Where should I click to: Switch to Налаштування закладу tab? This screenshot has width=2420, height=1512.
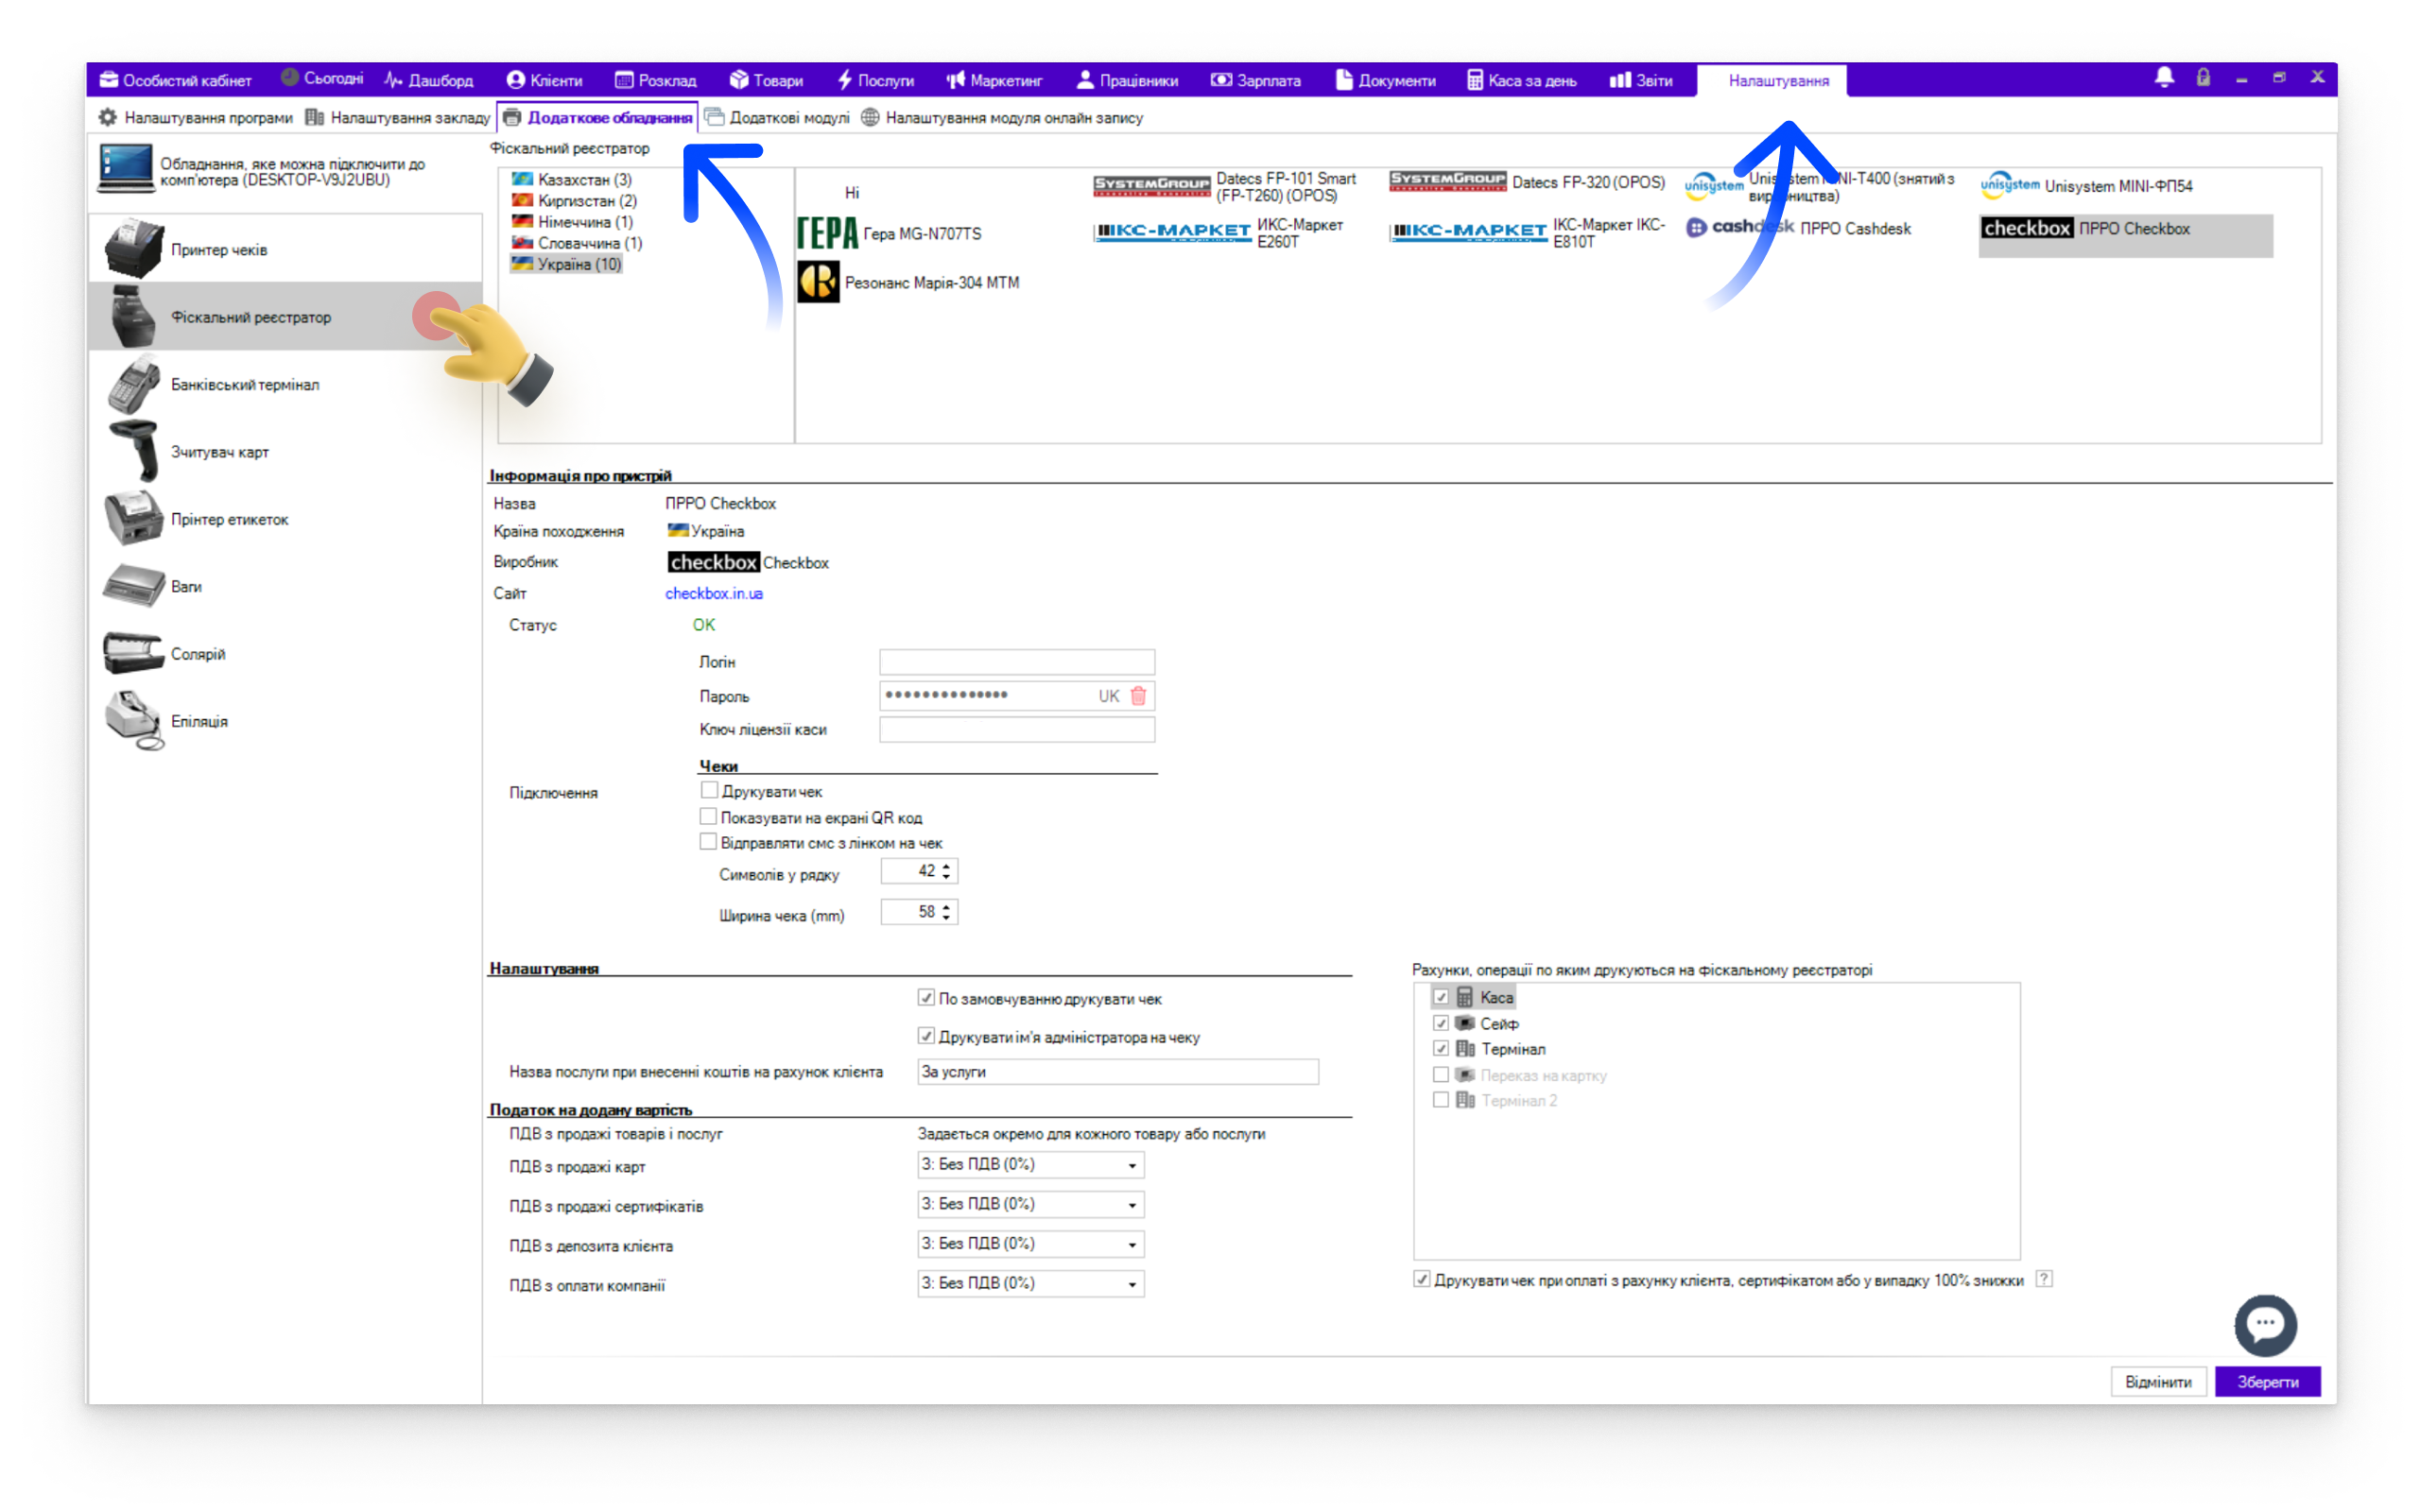point(398,118)
